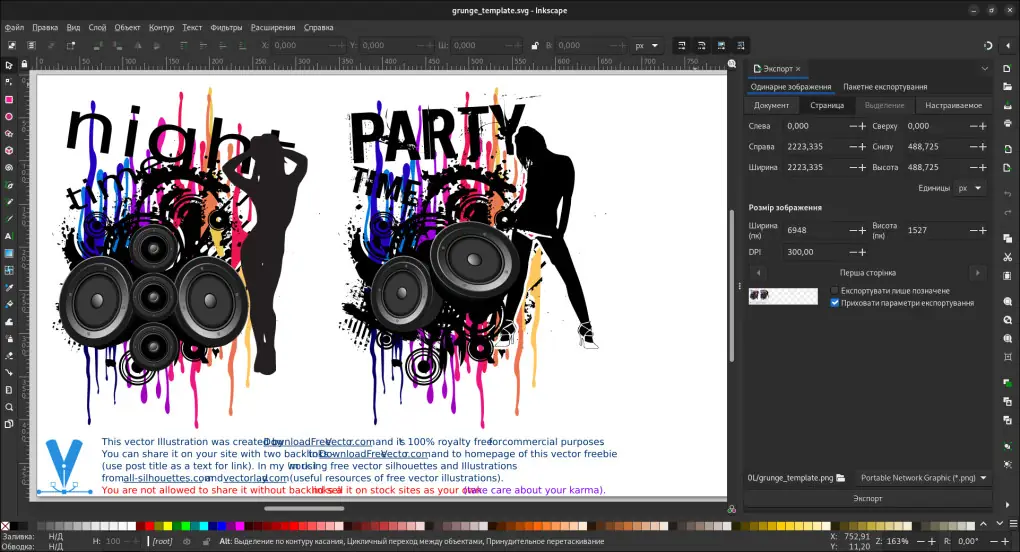This screenshot has height=552, width=1020.
Task: Toggle move gradients transform option
Action: click(x=721, y=46)
